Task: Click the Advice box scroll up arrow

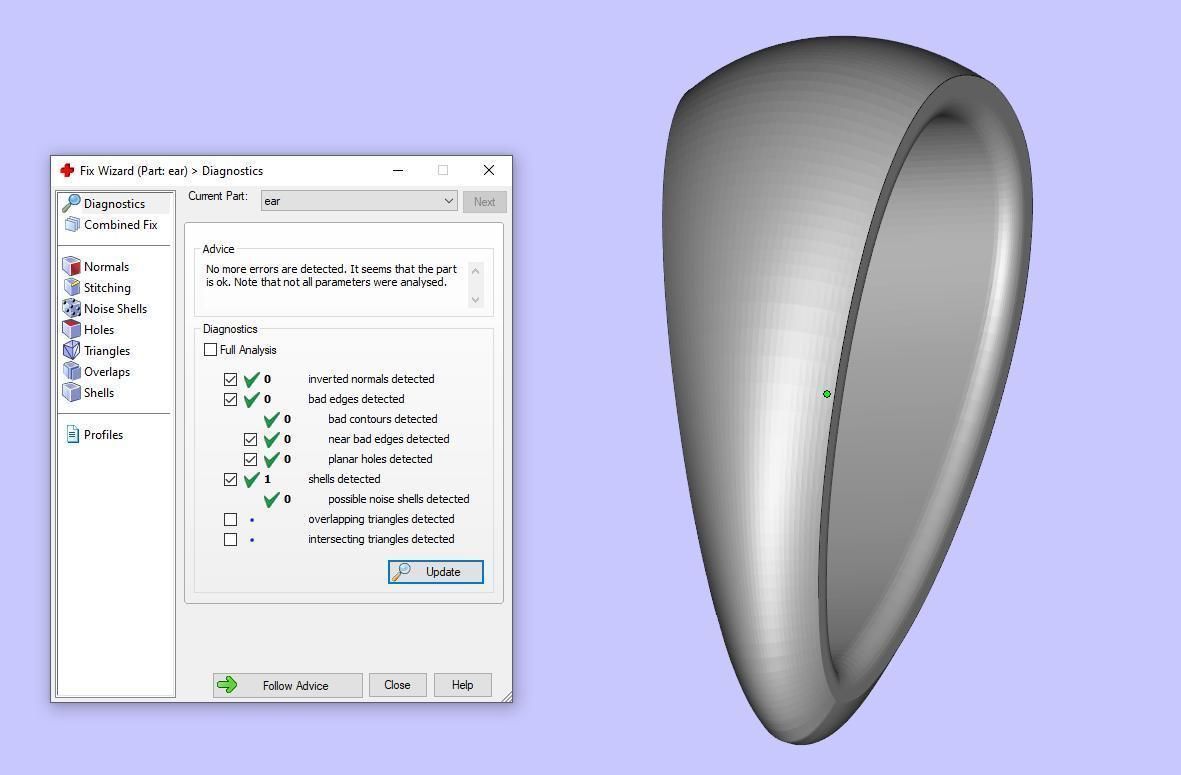Action: [x=475, y=271]
